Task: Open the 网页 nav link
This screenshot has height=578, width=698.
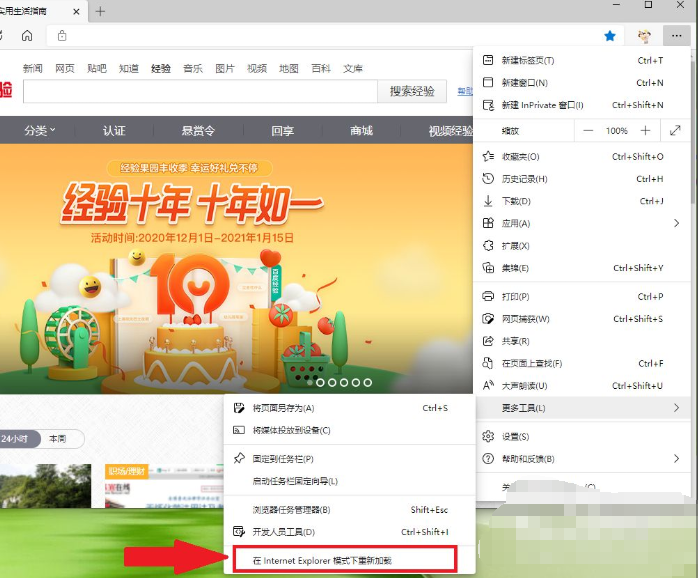Action: pyautogui.click(x=65, y=69)
